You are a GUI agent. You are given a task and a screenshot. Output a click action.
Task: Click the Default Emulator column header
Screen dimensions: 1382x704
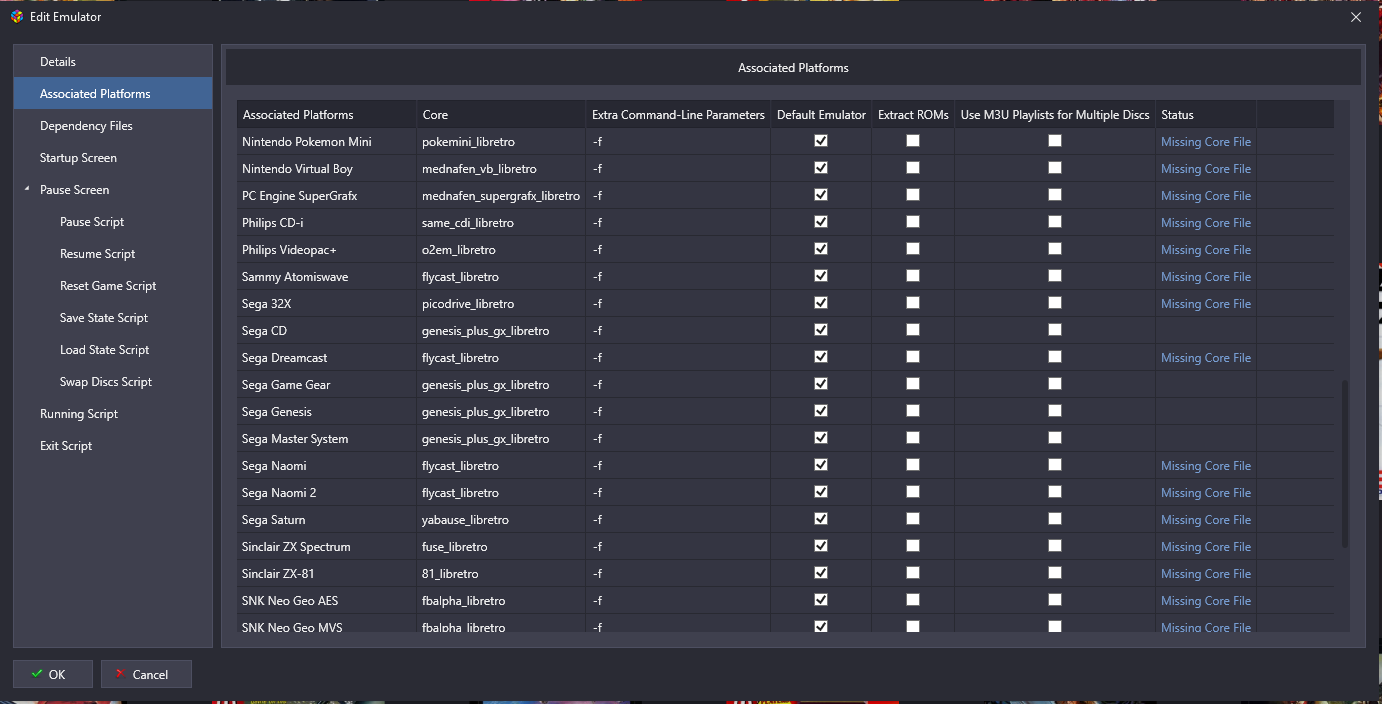[x=821, y=114]
